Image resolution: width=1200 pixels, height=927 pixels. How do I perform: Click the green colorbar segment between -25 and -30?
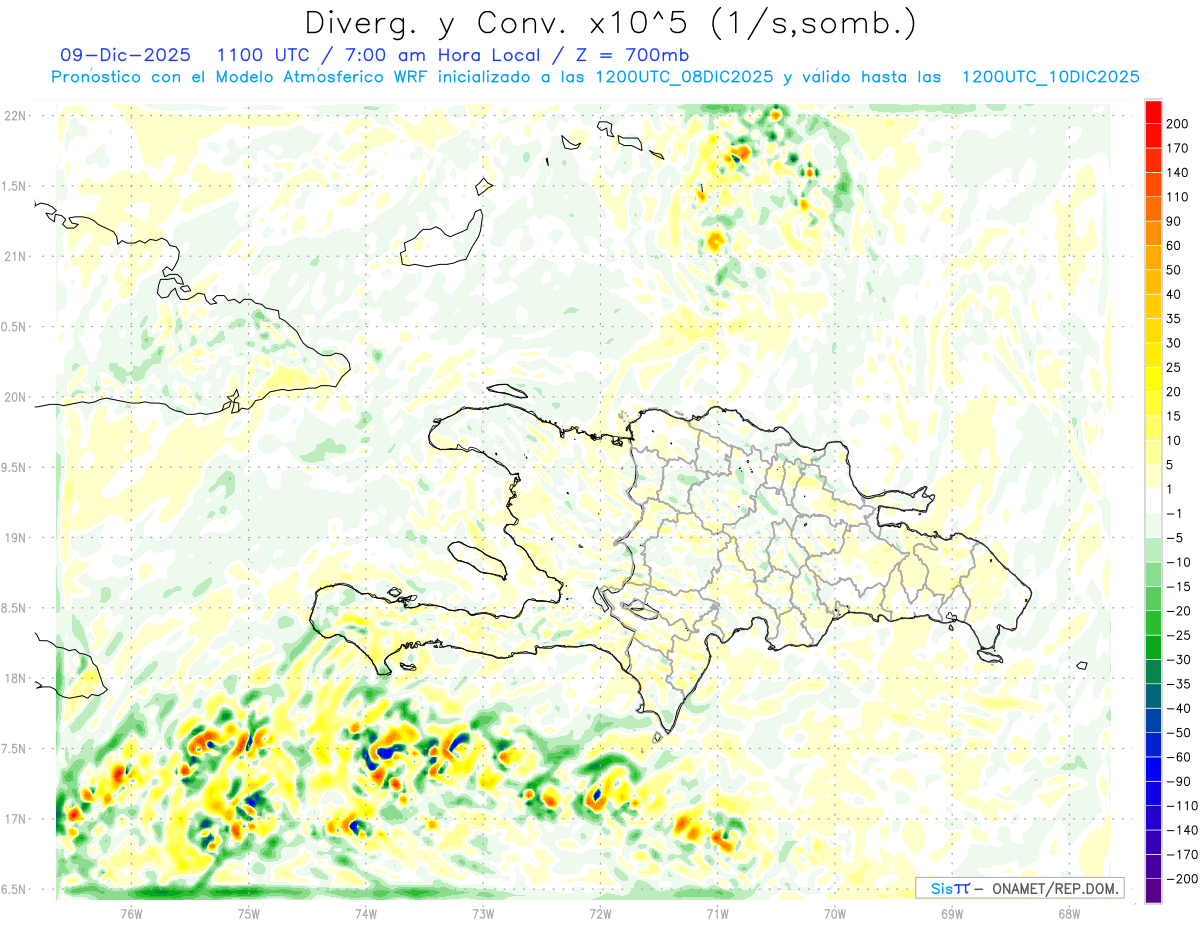pos(1154,648)
